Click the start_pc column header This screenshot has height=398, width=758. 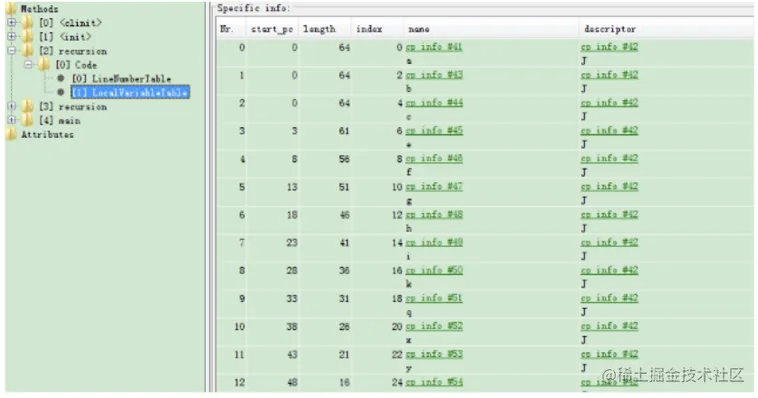[272, 29]
